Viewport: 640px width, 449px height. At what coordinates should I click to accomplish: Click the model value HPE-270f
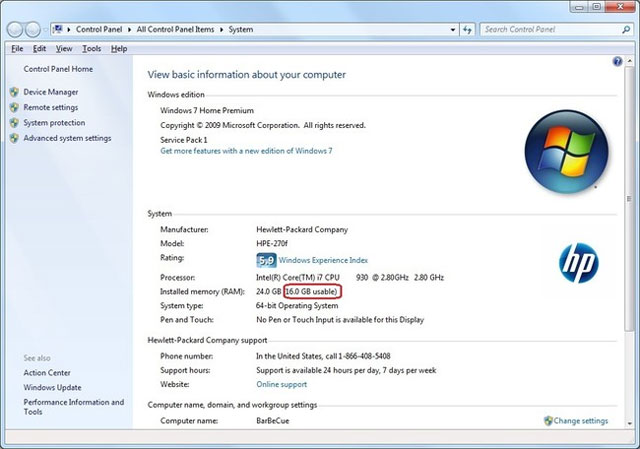coord(272,244)
